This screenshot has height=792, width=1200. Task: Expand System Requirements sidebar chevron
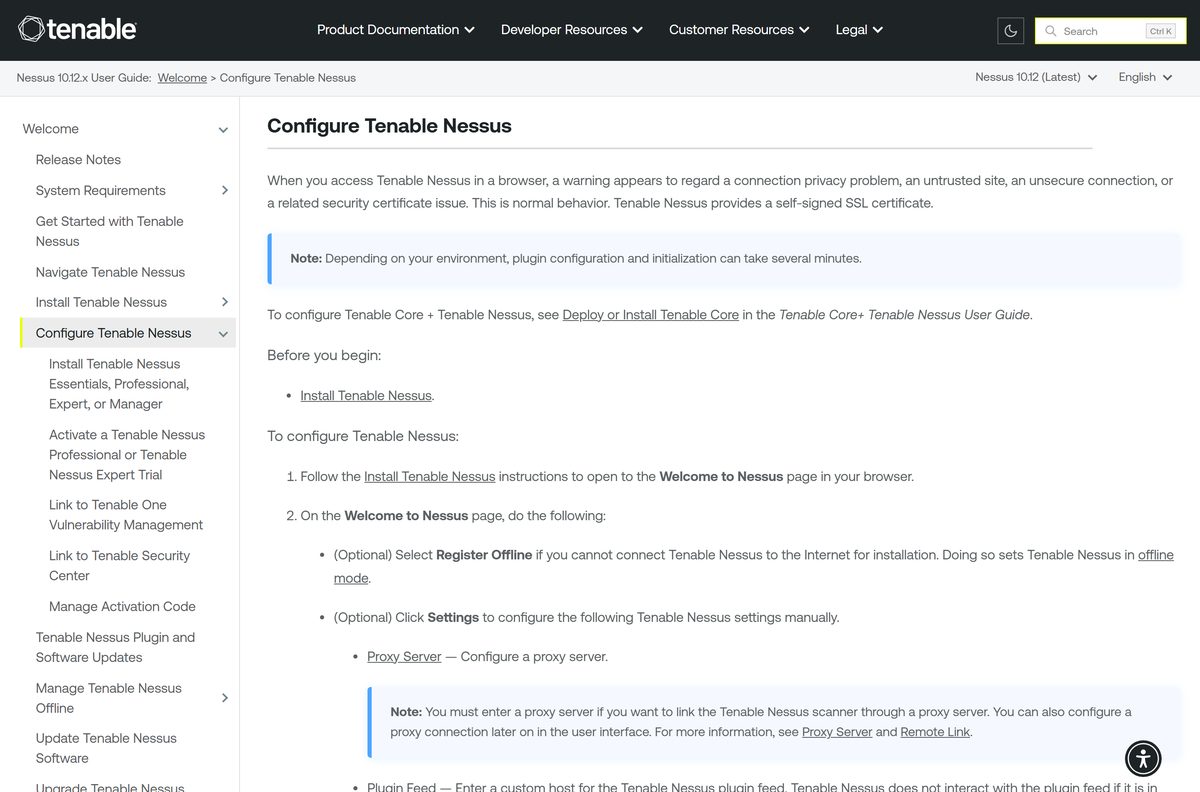(x=224, y=190)
